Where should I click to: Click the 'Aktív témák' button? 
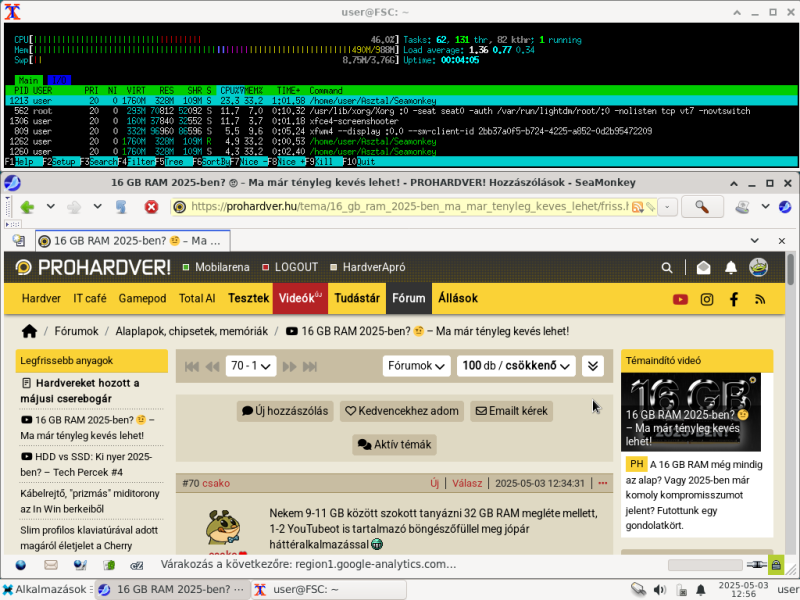[394, 445]
